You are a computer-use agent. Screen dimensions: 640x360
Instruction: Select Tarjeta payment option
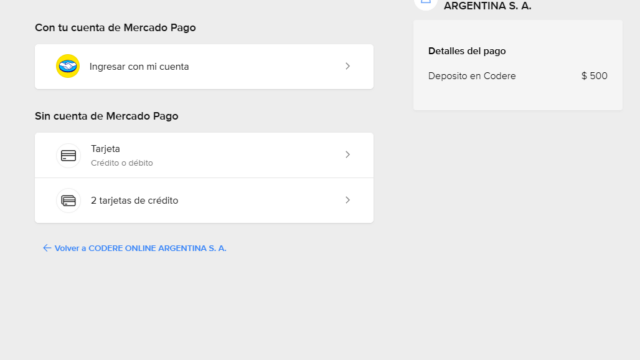pyautogui.click(x=204, y=155)
